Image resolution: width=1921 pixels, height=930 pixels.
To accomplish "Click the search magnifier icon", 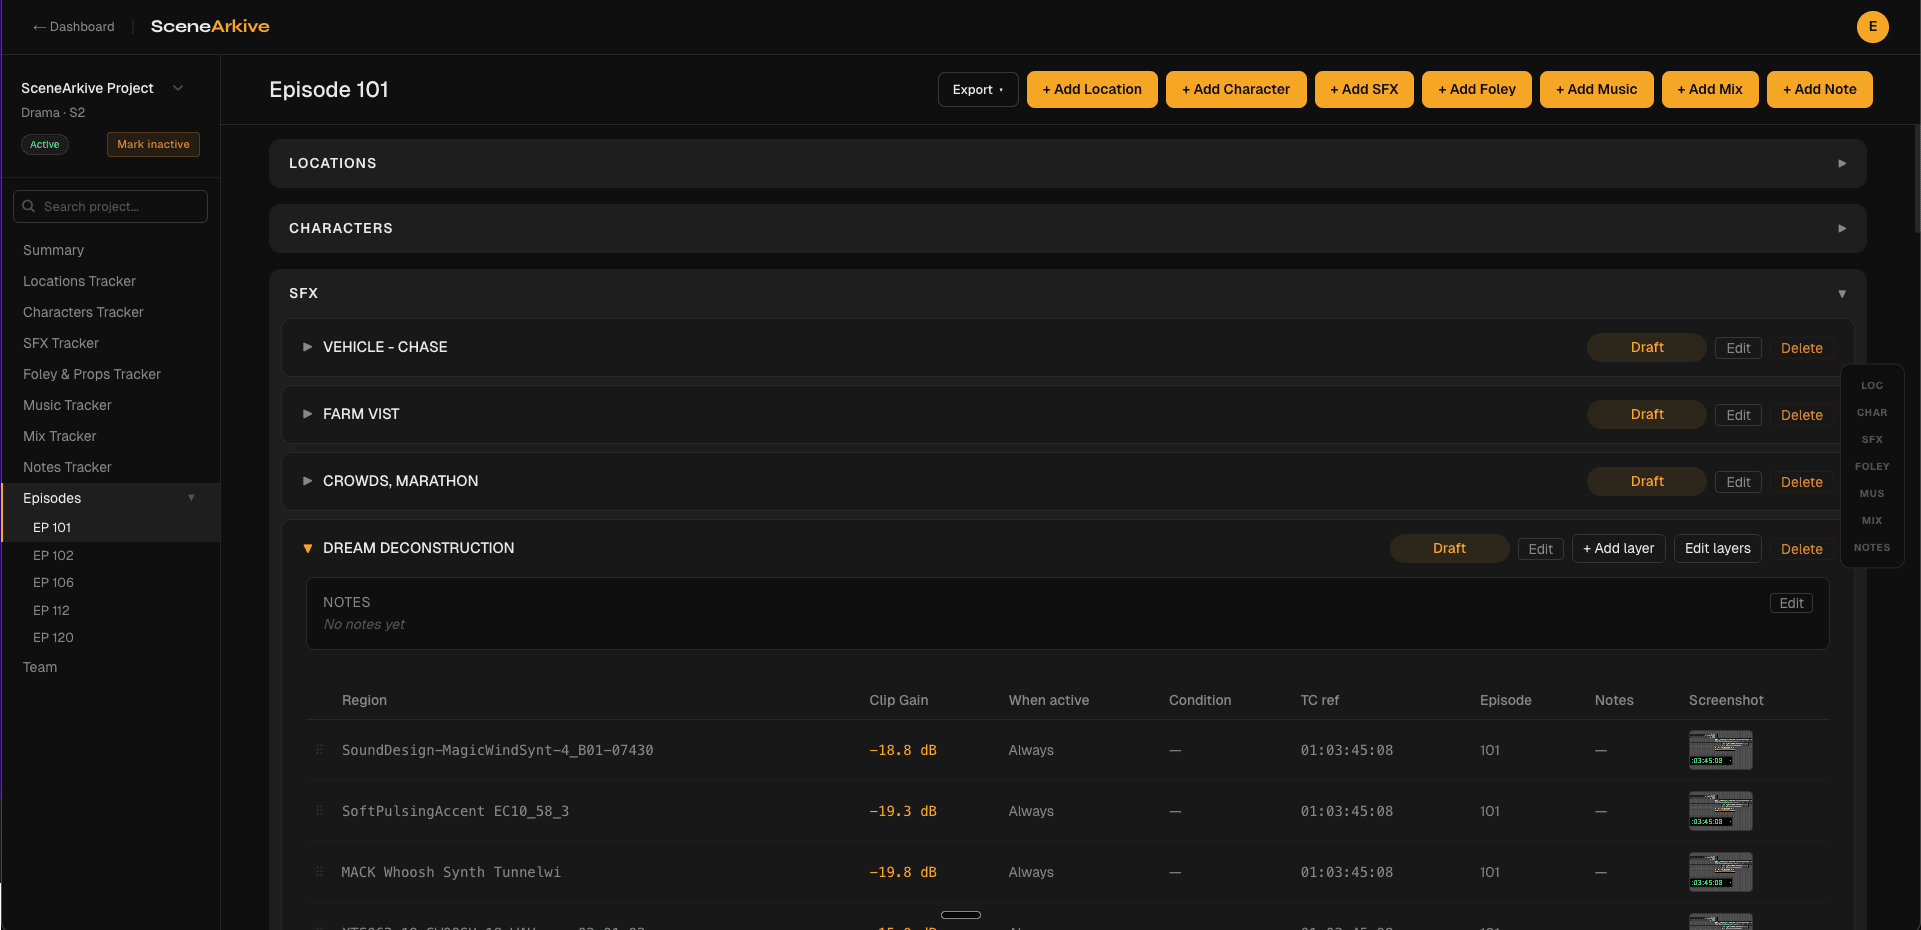I will point(29,206).
